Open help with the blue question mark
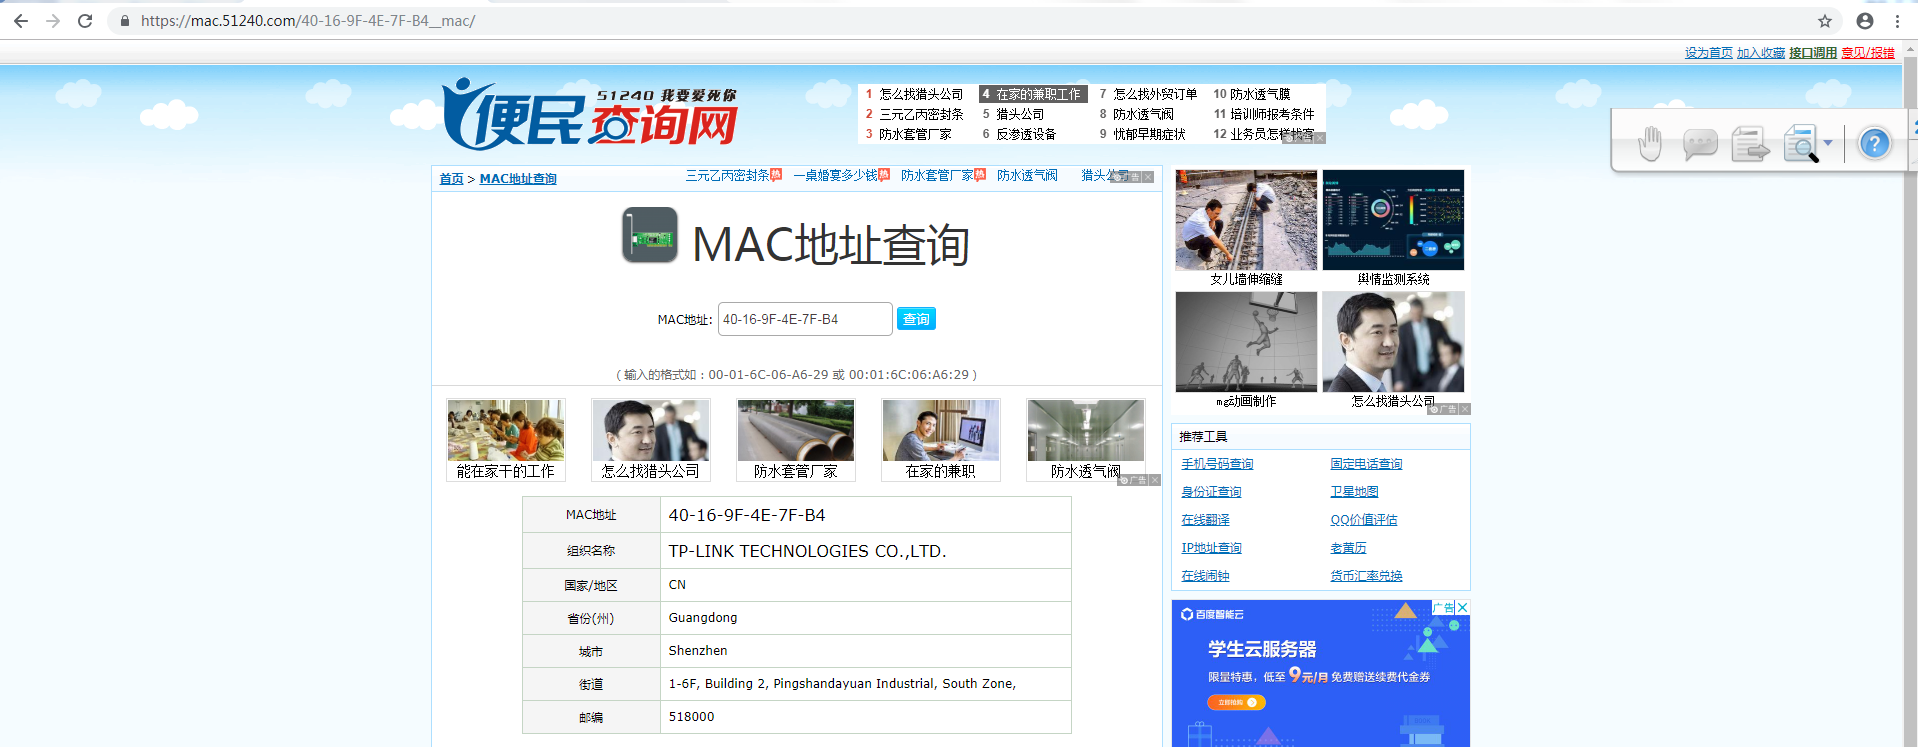Viewport: 1918px width, 747px height. [x=1875, y=144]
